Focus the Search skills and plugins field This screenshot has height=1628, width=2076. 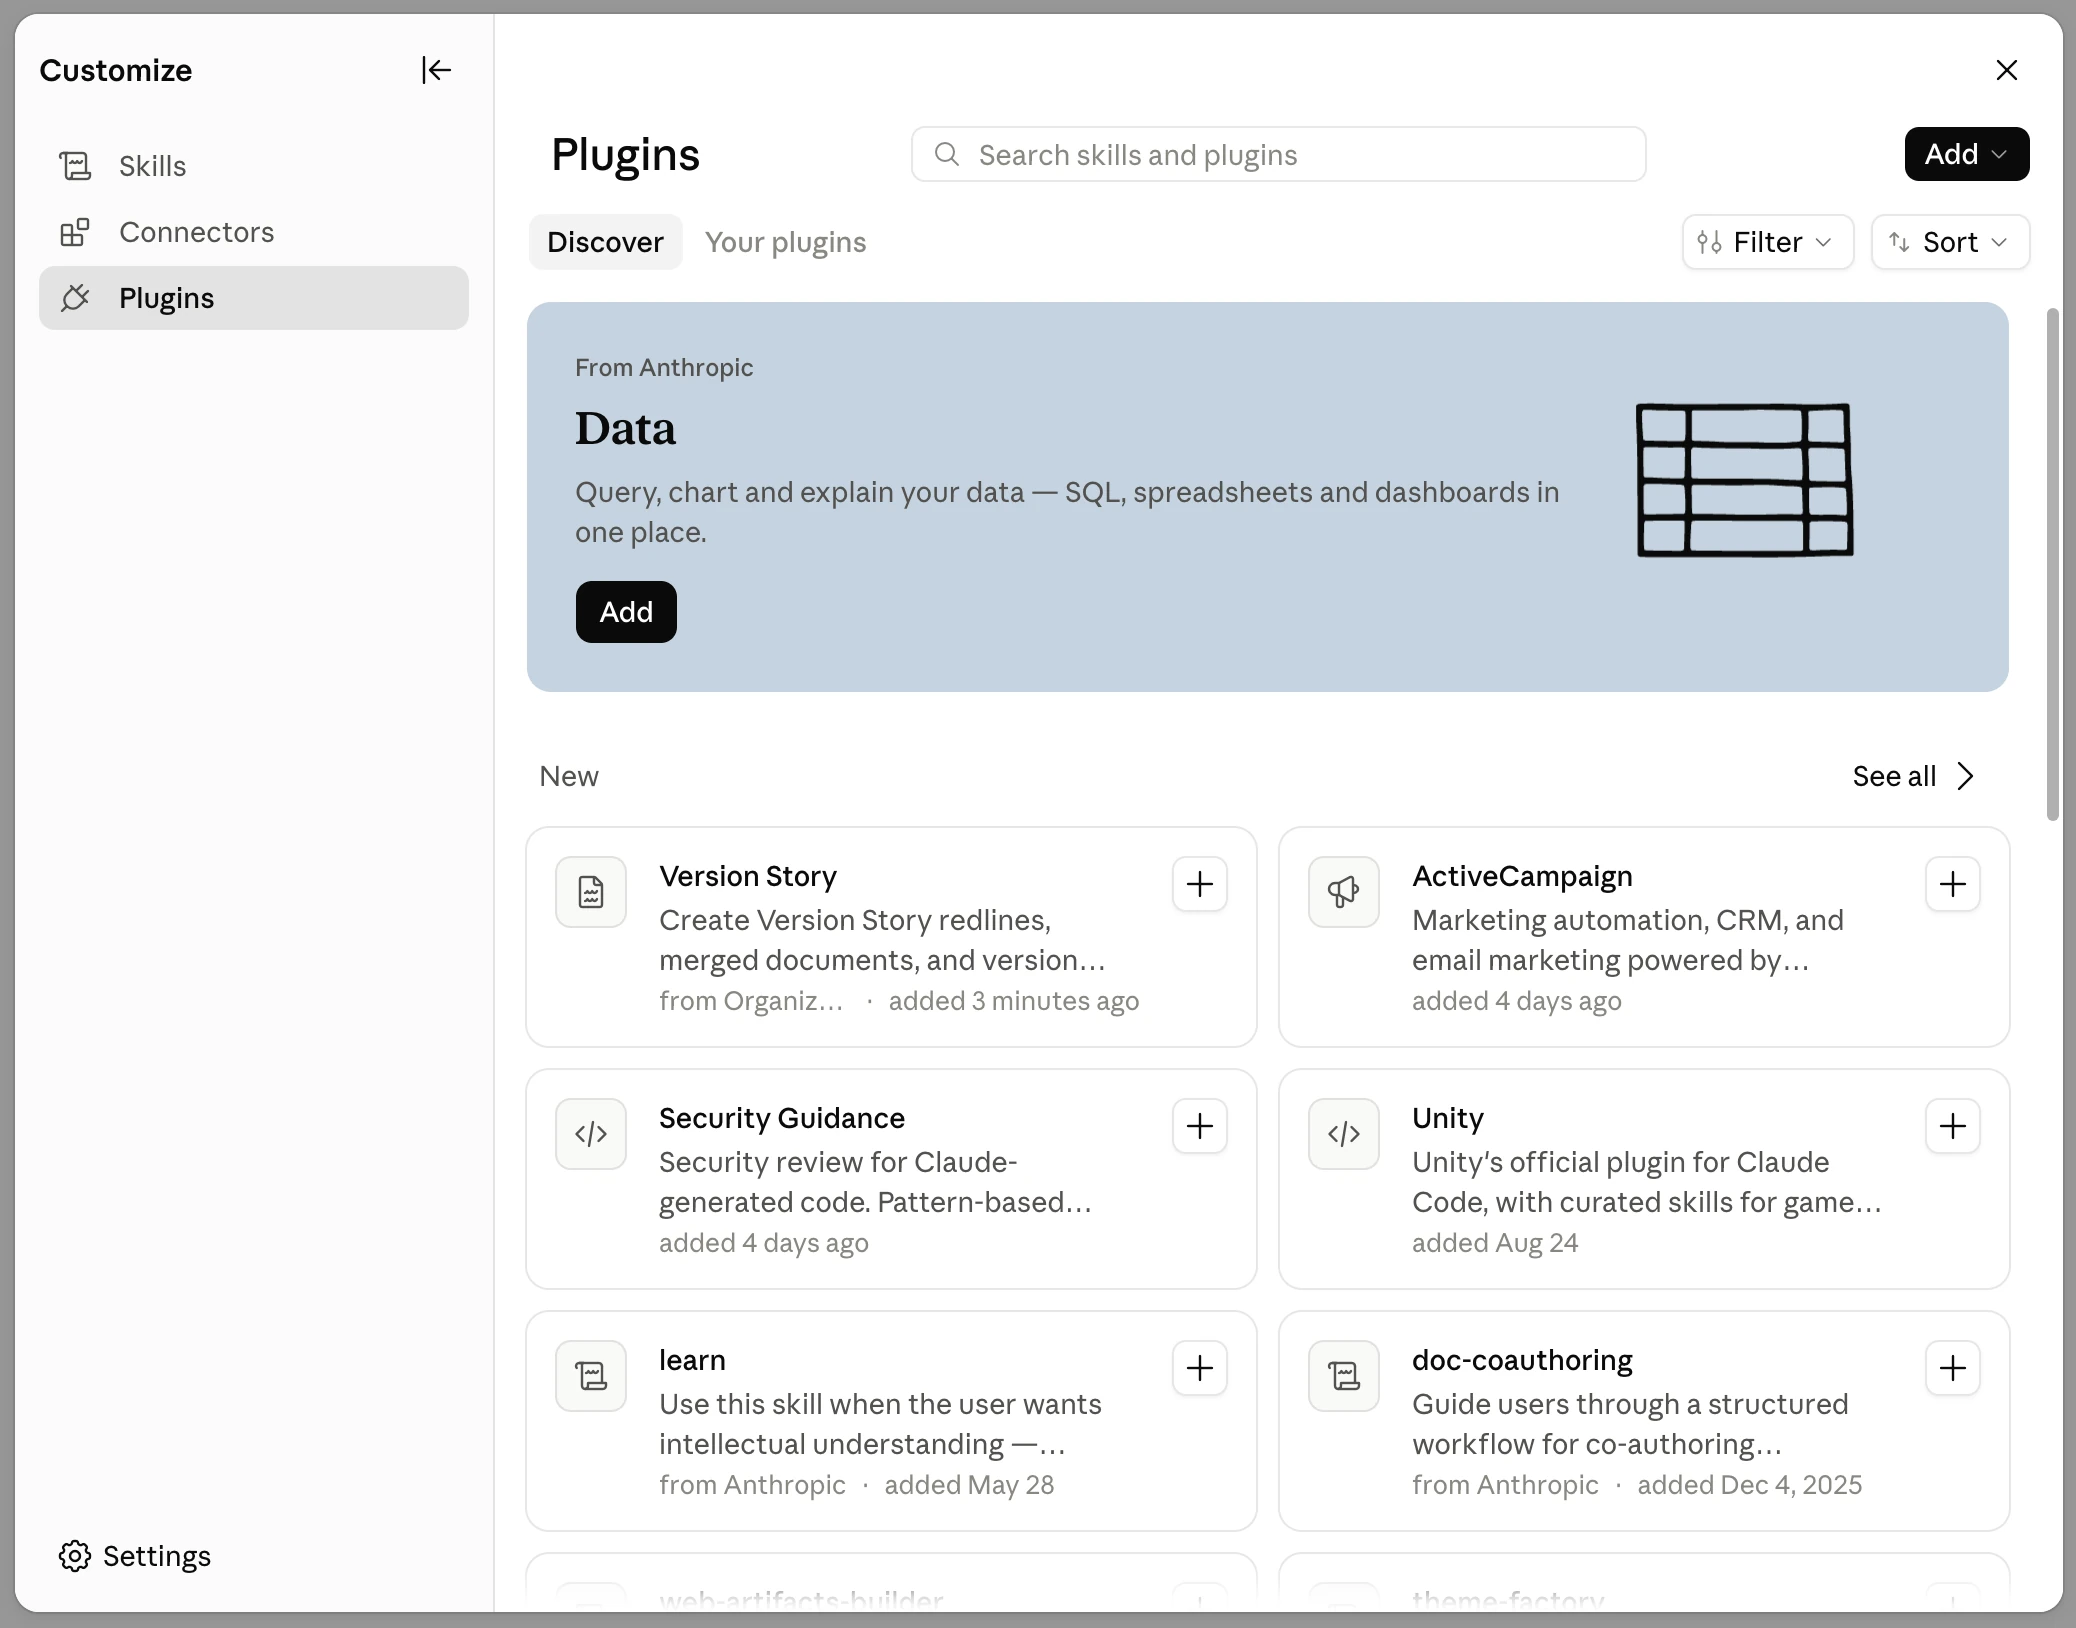tap(1278, 154)
